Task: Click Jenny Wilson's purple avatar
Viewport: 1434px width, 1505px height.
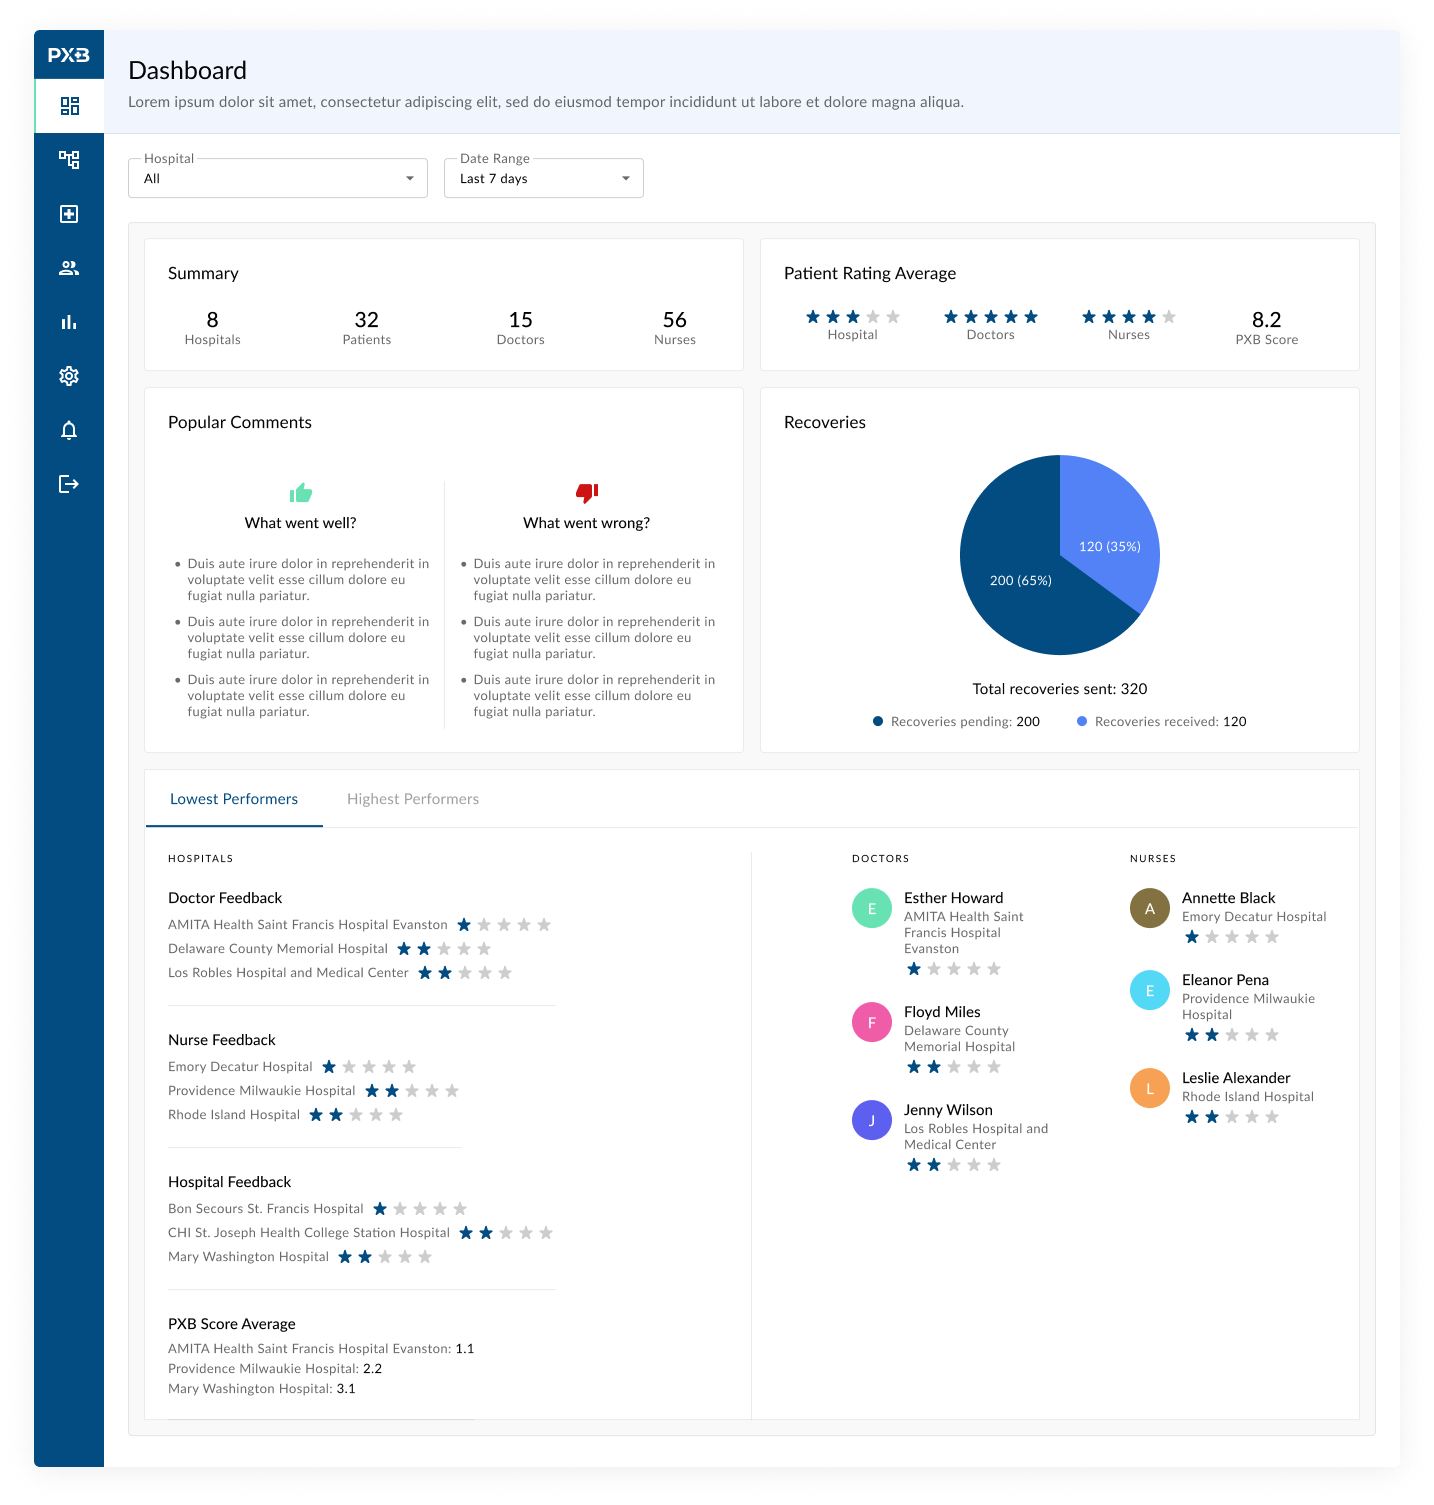Action: 872,1120
